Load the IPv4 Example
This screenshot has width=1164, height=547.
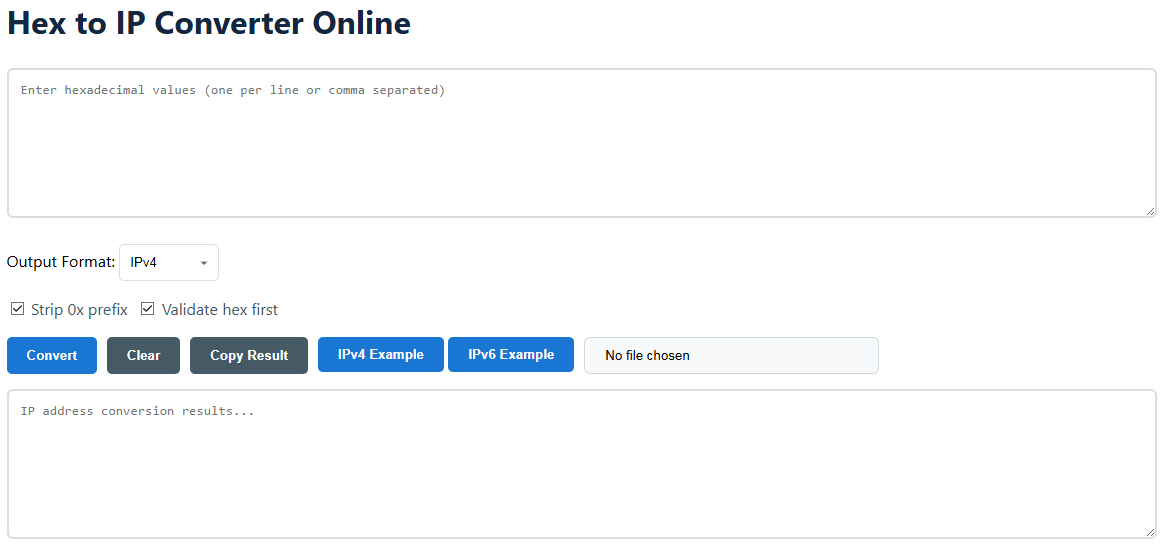click(x=380, y=354)
